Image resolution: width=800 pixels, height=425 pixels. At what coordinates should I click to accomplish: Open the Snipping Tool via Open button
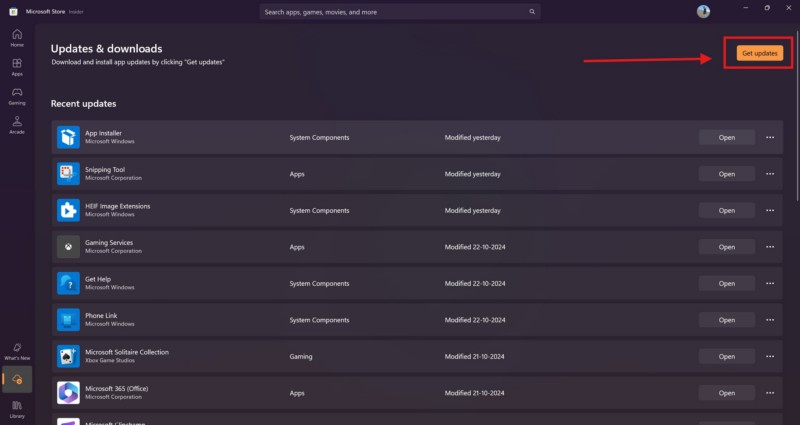[x=726, y=174]
